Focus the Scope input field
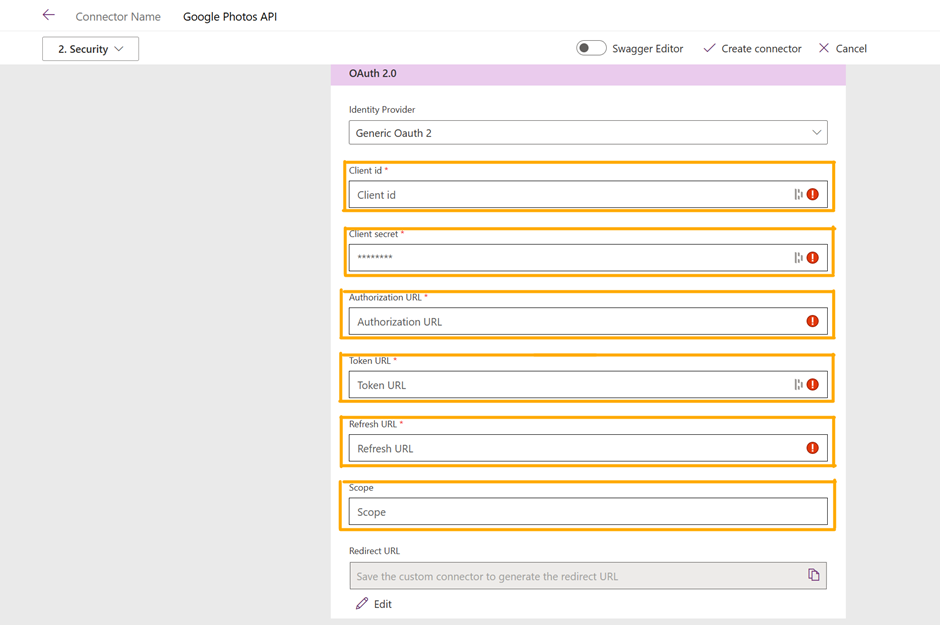940x625 pixels. (x=588, y=512)
